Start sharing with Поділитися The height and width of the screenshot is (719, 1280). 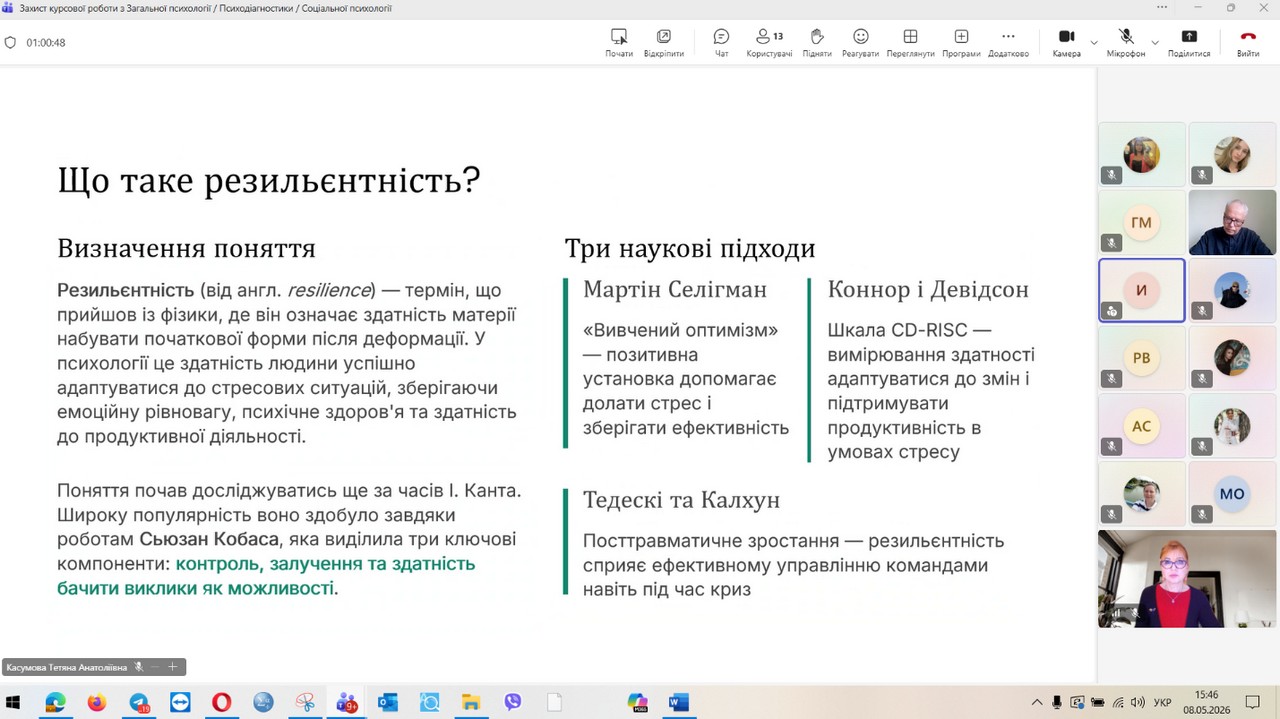(x=1189, y=42)
